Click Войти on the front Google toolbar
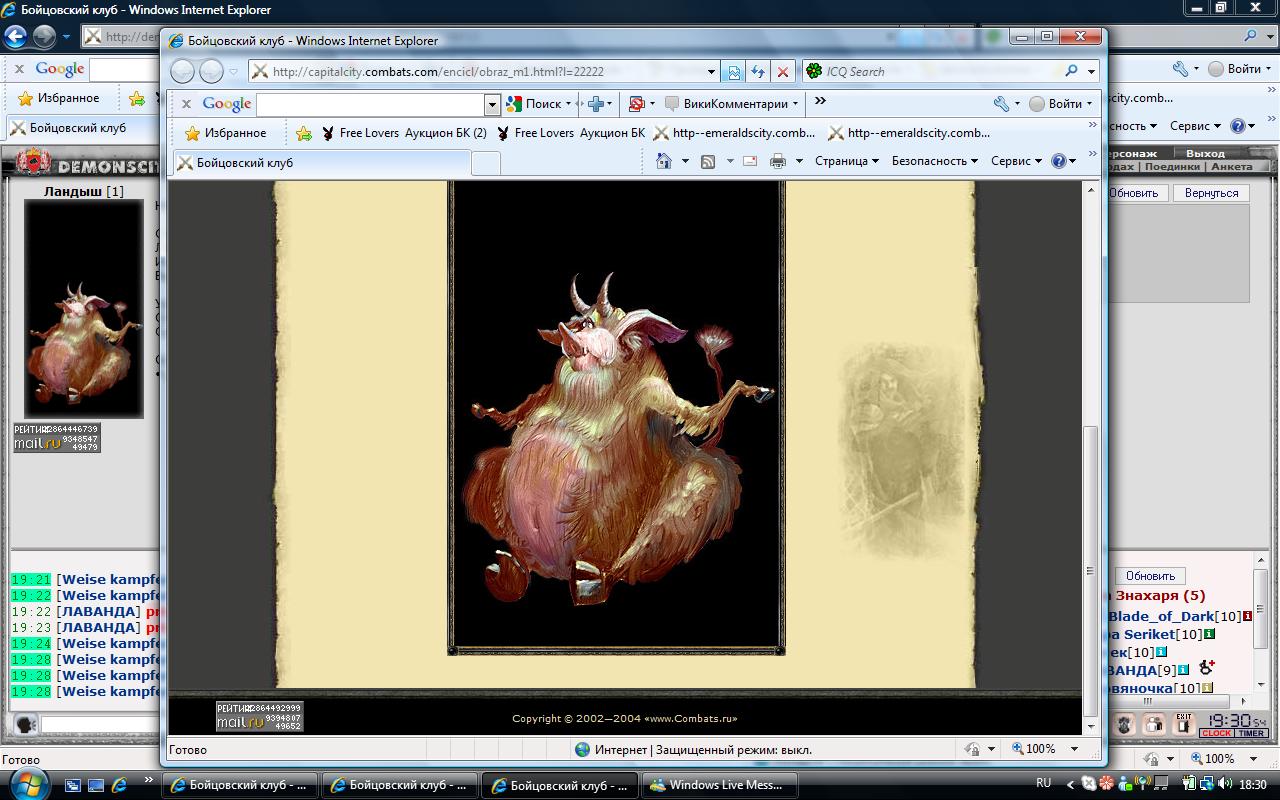This screenshot has height=800, width=1280. coord(1060,104)
